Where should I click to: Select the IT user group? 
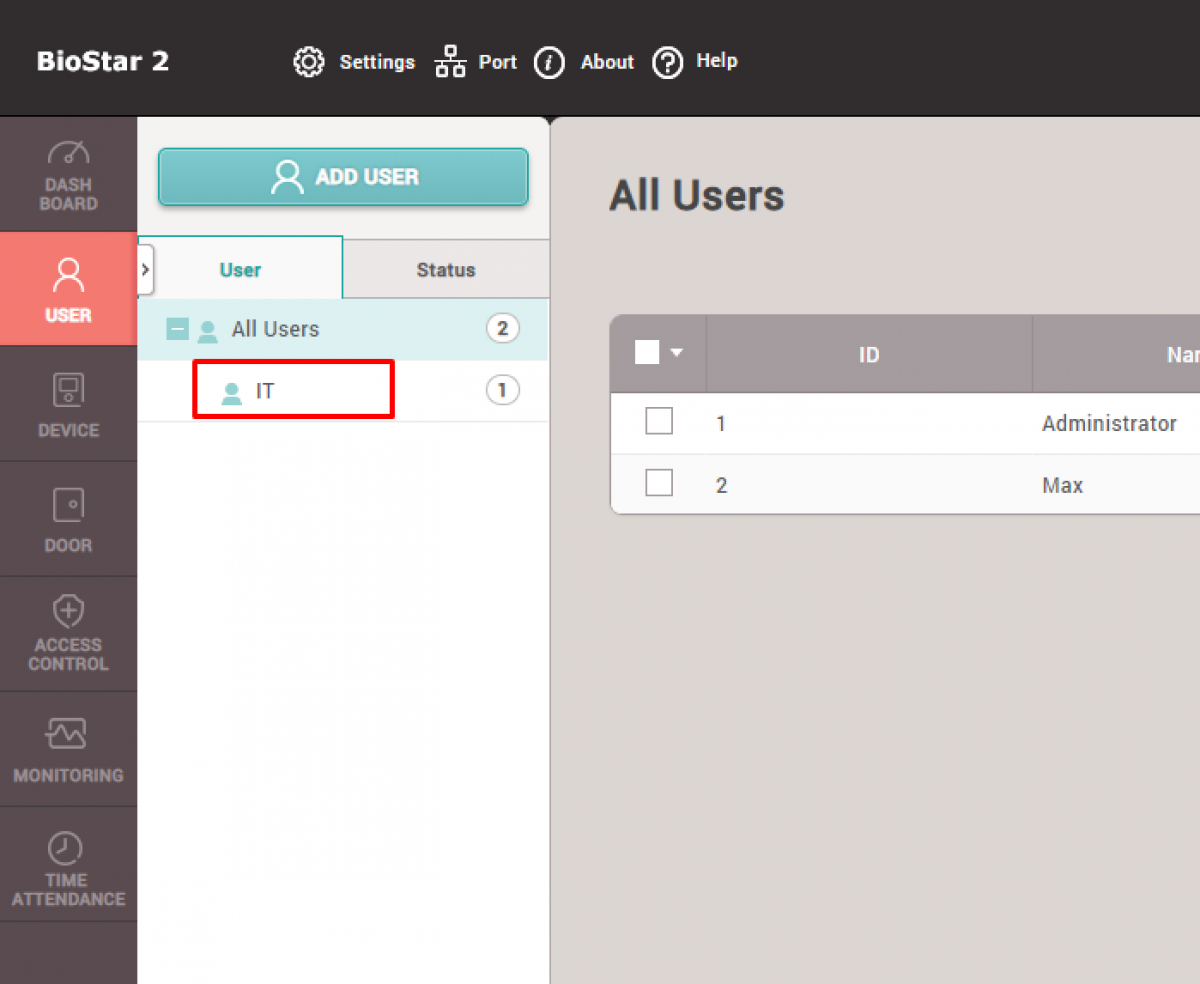[x=265, y=391]
